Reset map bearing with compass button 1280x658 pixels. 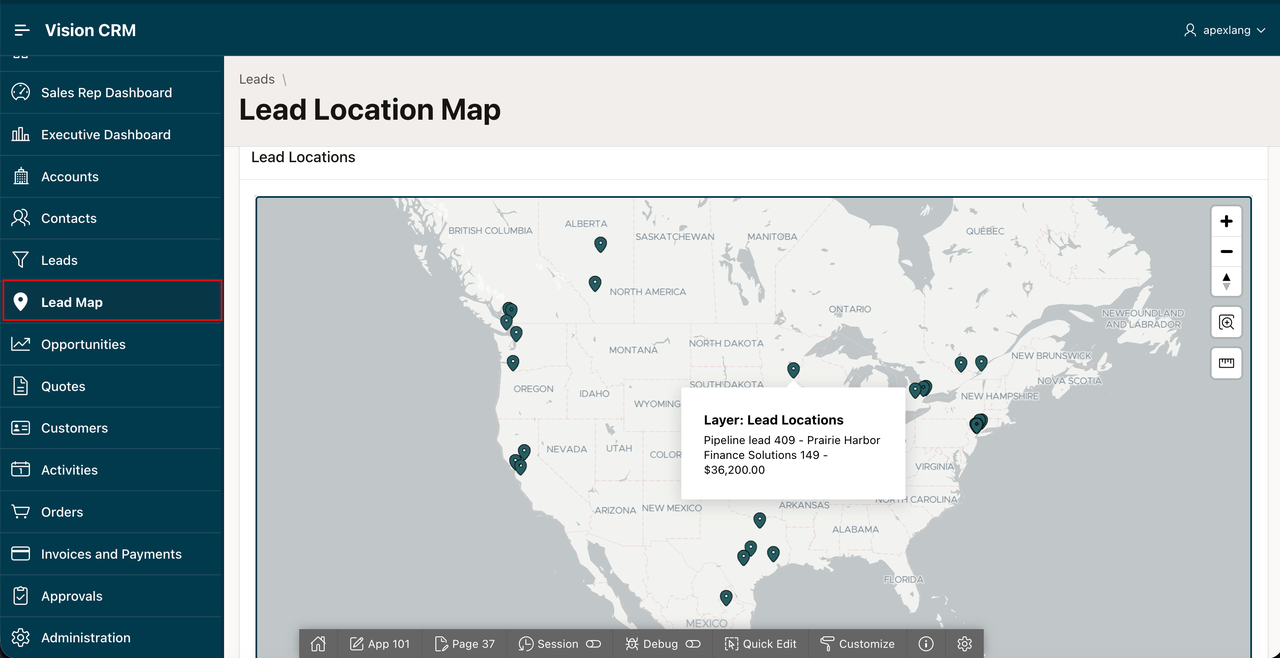tap(1226, 281)
